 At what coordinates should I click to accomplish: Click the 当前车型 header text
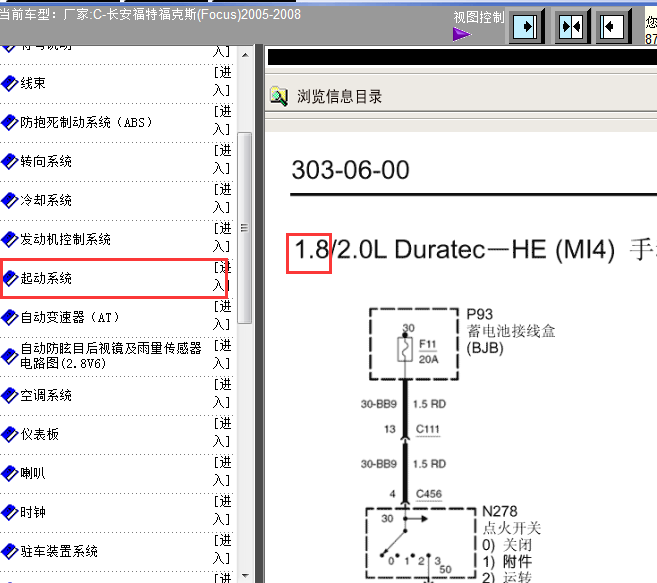(150, 15)
